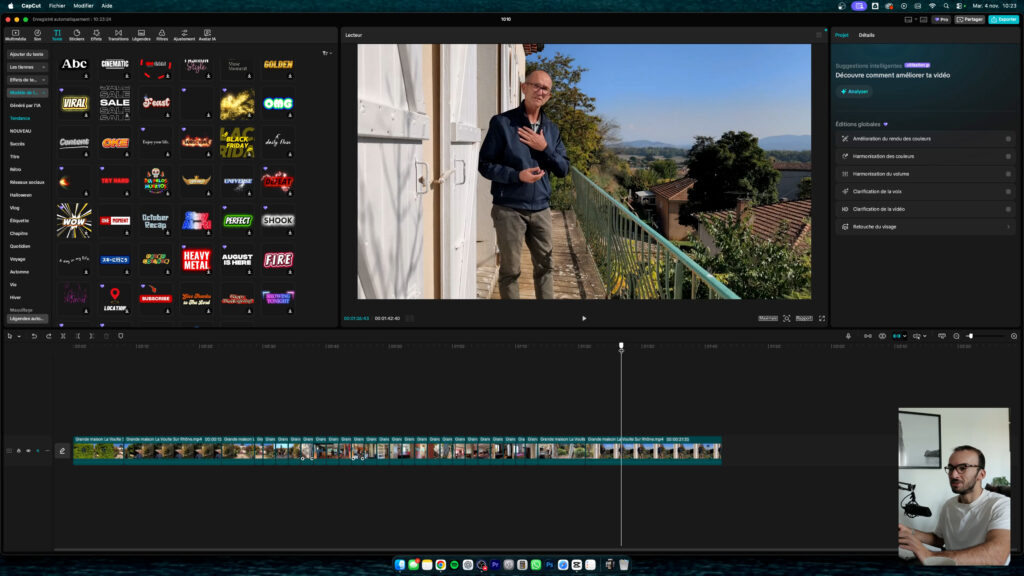Open the Multimédia panel
The height and width of the screenshot is (576, 1024).
15,35
